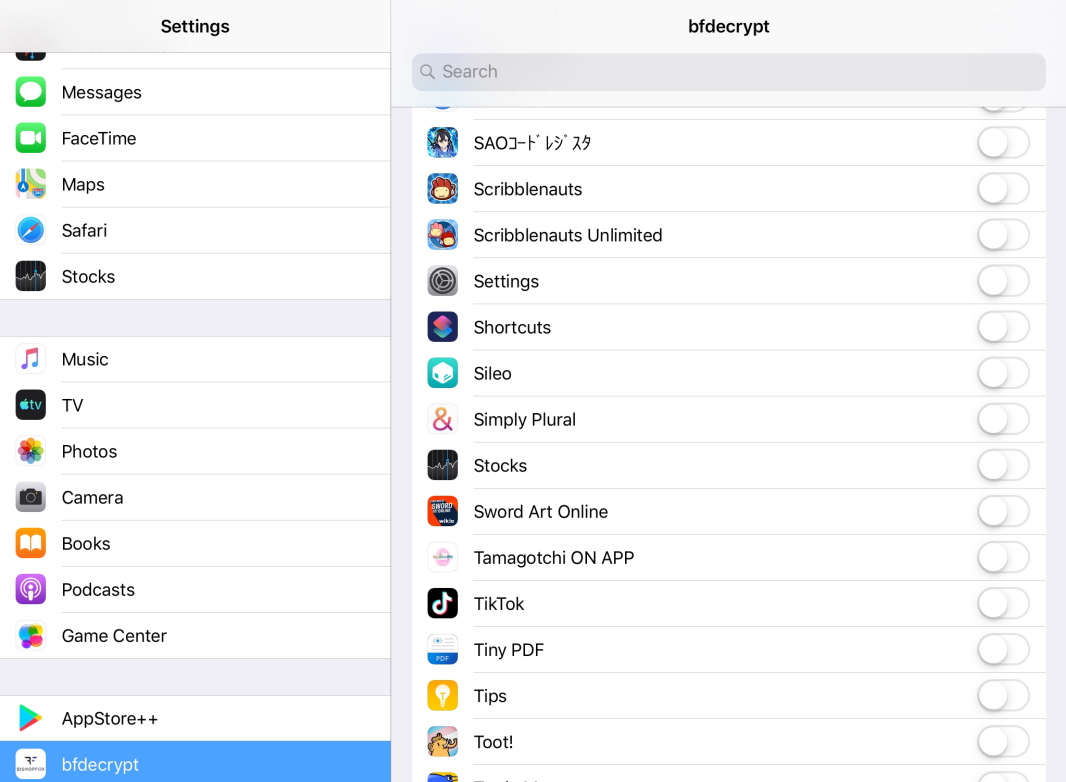Click the Shortcuts app icon
The image size is (1066, 782).
coord(442,327)
